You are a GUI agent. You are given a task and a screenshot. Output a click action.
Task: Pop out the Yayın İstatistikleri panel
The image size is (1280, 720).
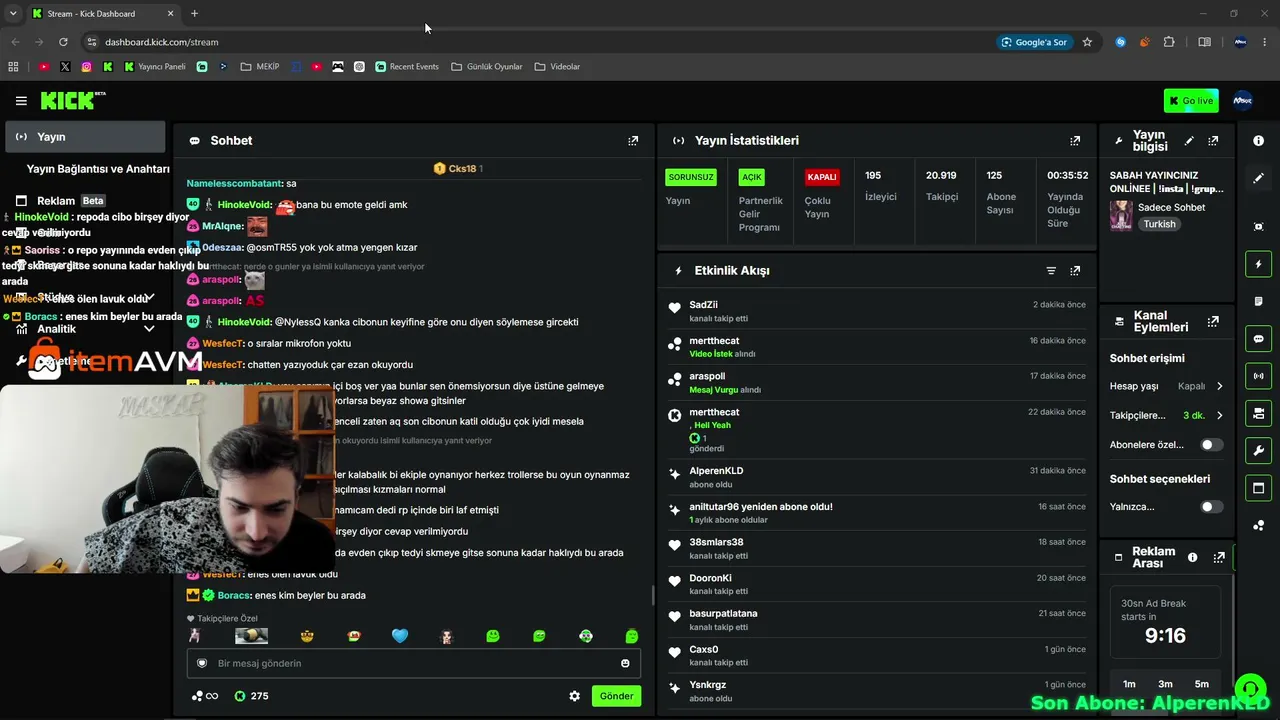(x=1075, y=141)
